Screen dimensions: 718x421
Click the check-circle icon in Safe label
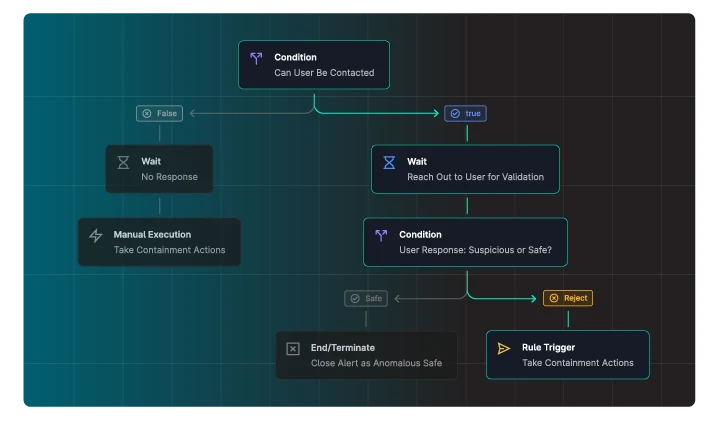(355, 299)
